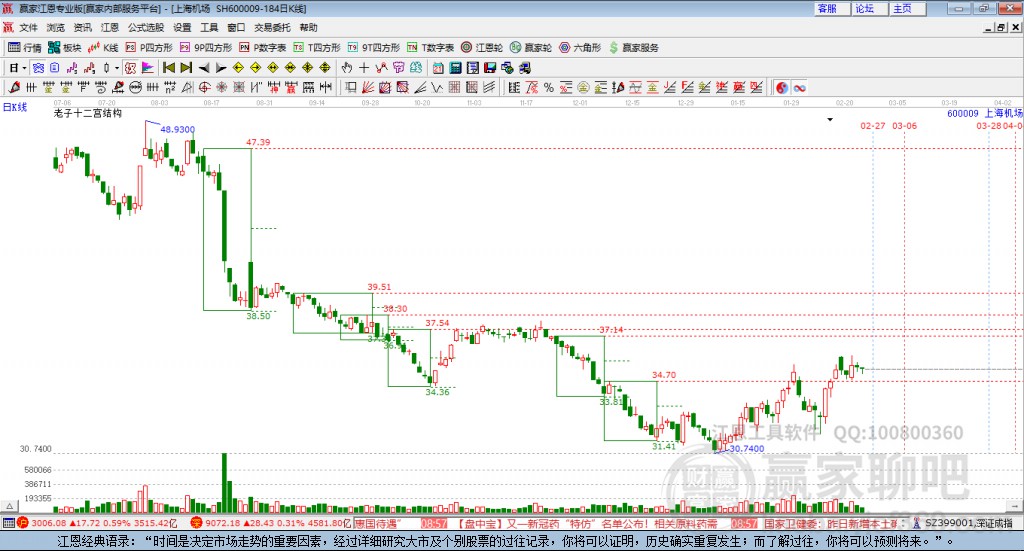Open 赢家服务 with the dollar icon
This screenshot has width=1024, height=551.
634,48
